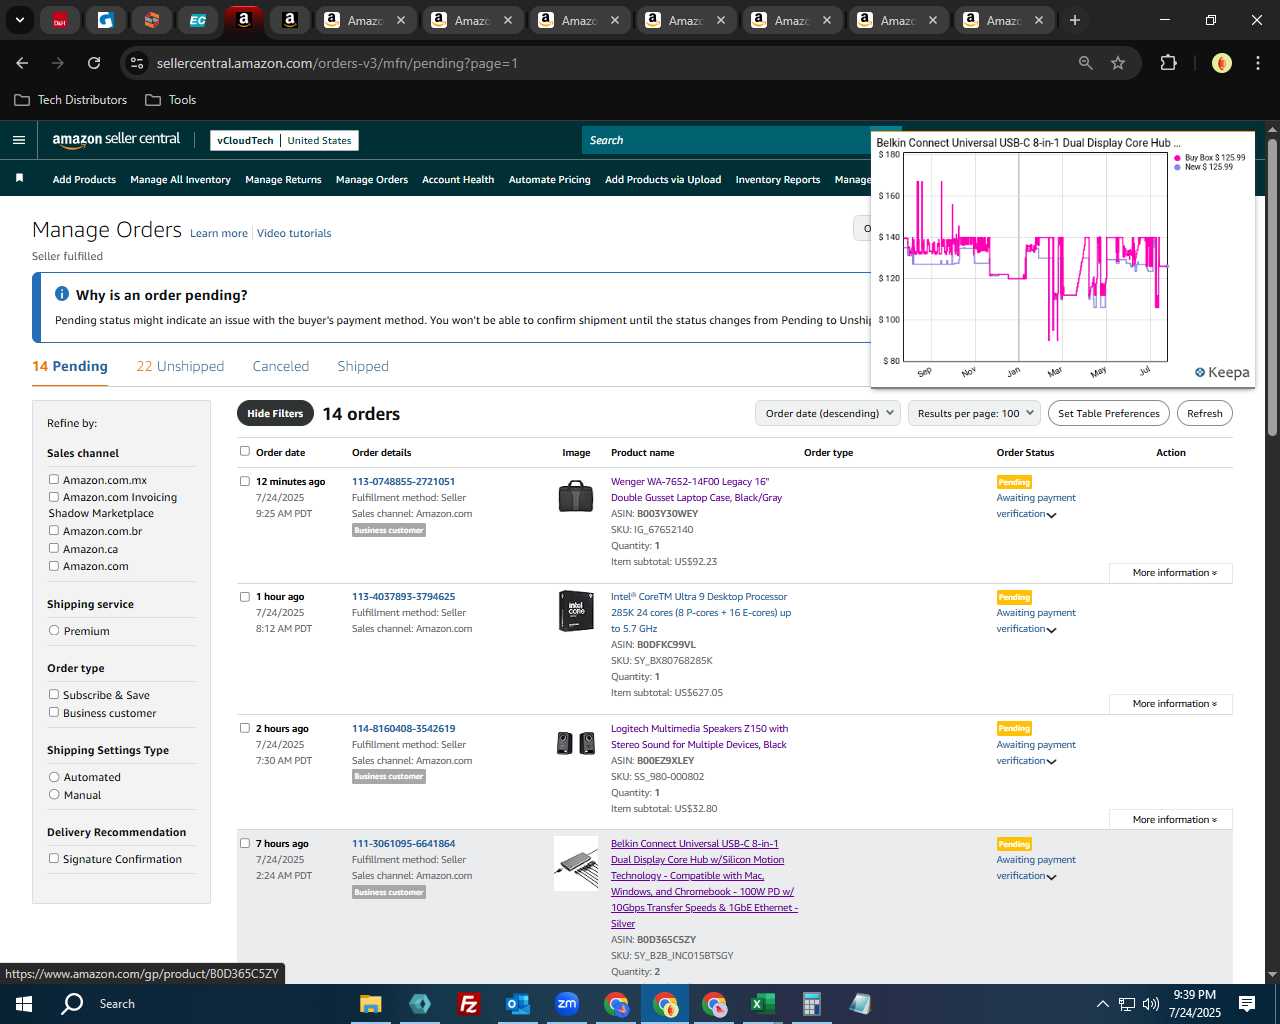
Task: Check the Amazon.com Invoicing Shadow Marketplace filter
Action: click(x=54, y=496)
